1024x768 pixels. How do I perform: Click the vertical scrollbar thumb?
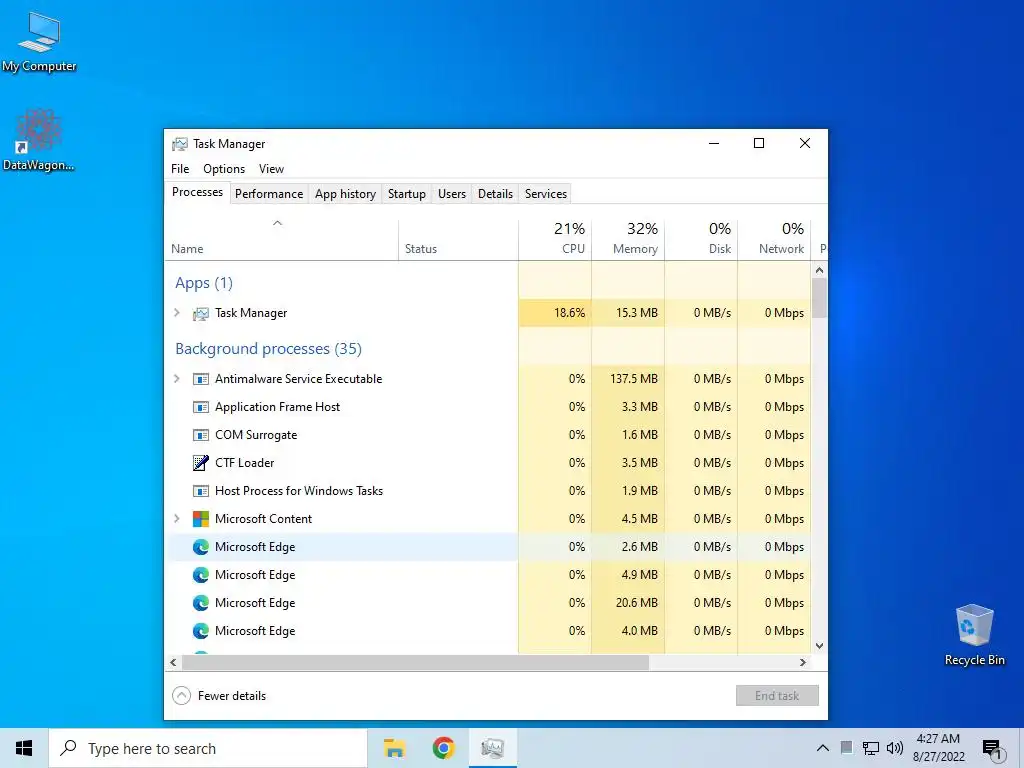[820, 298]
